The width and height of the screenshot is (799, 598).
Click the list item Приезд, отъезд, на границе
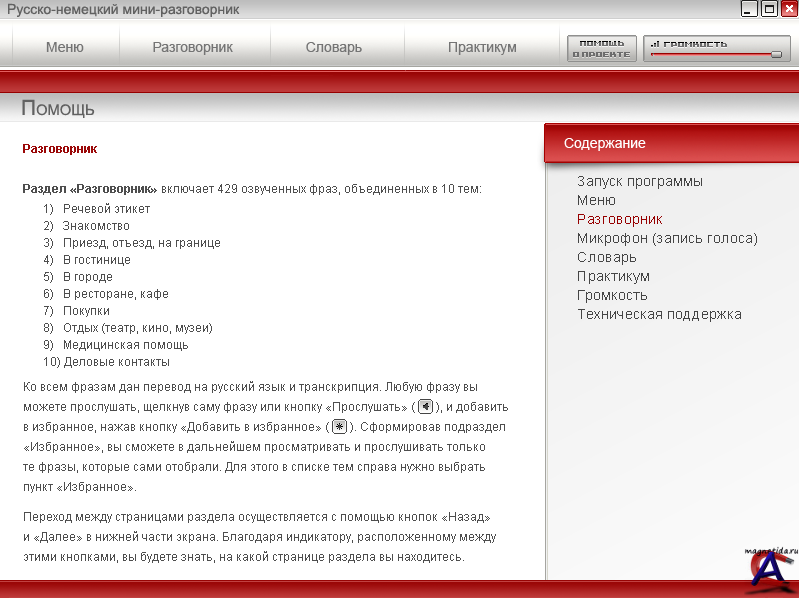point(142,243)
